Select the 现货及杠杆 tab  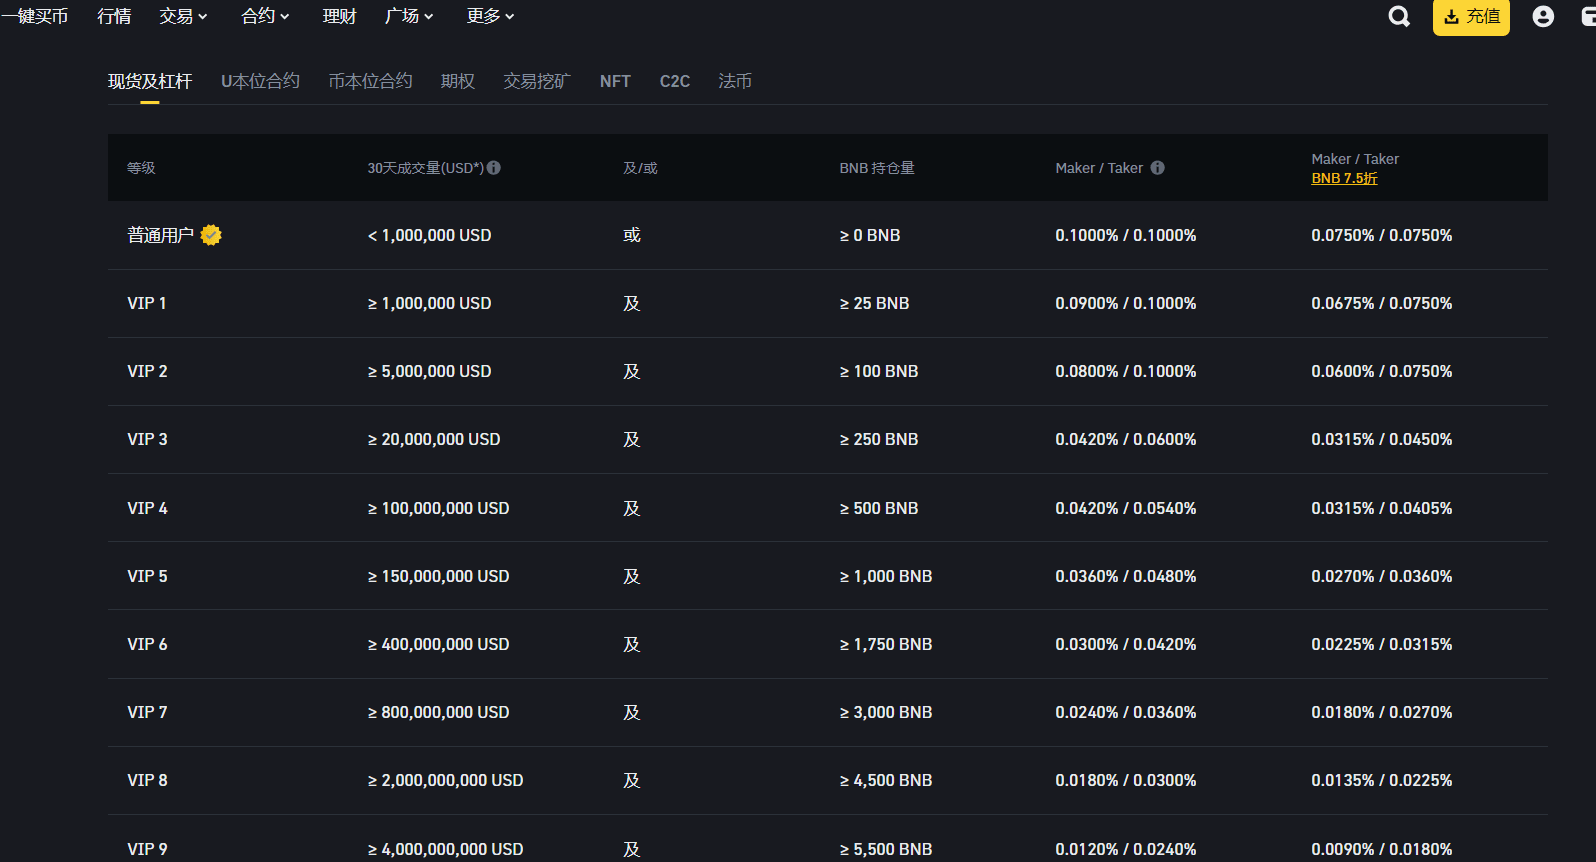150,81
